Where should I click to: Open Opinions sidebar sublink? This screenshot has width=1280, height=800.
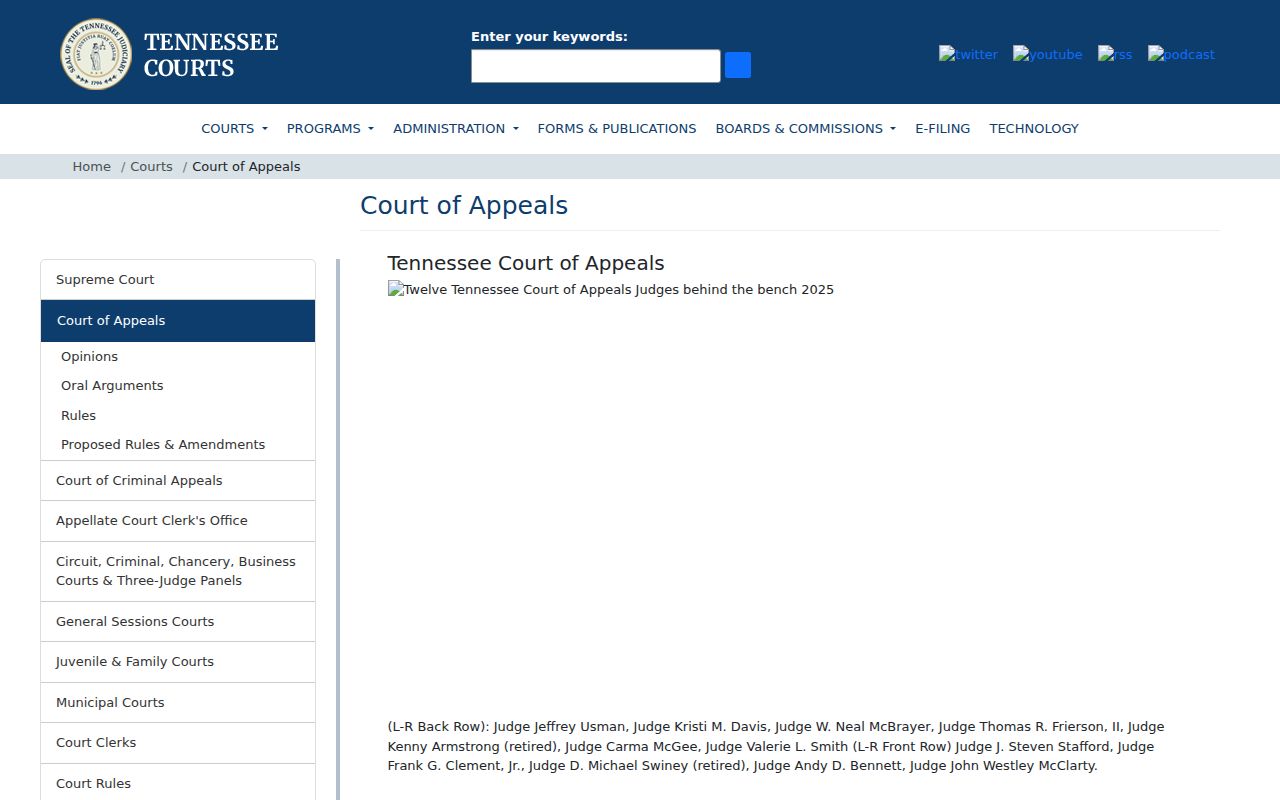[x=89, y=356]
